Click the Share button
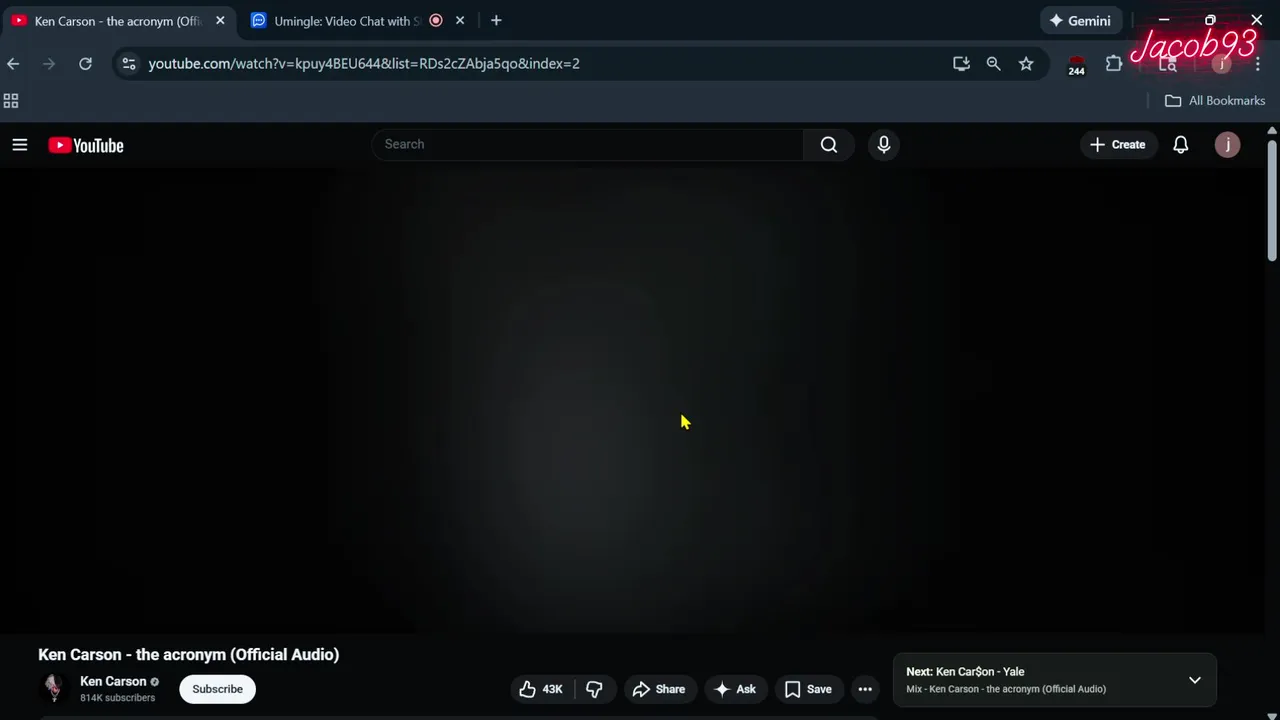 659,689
